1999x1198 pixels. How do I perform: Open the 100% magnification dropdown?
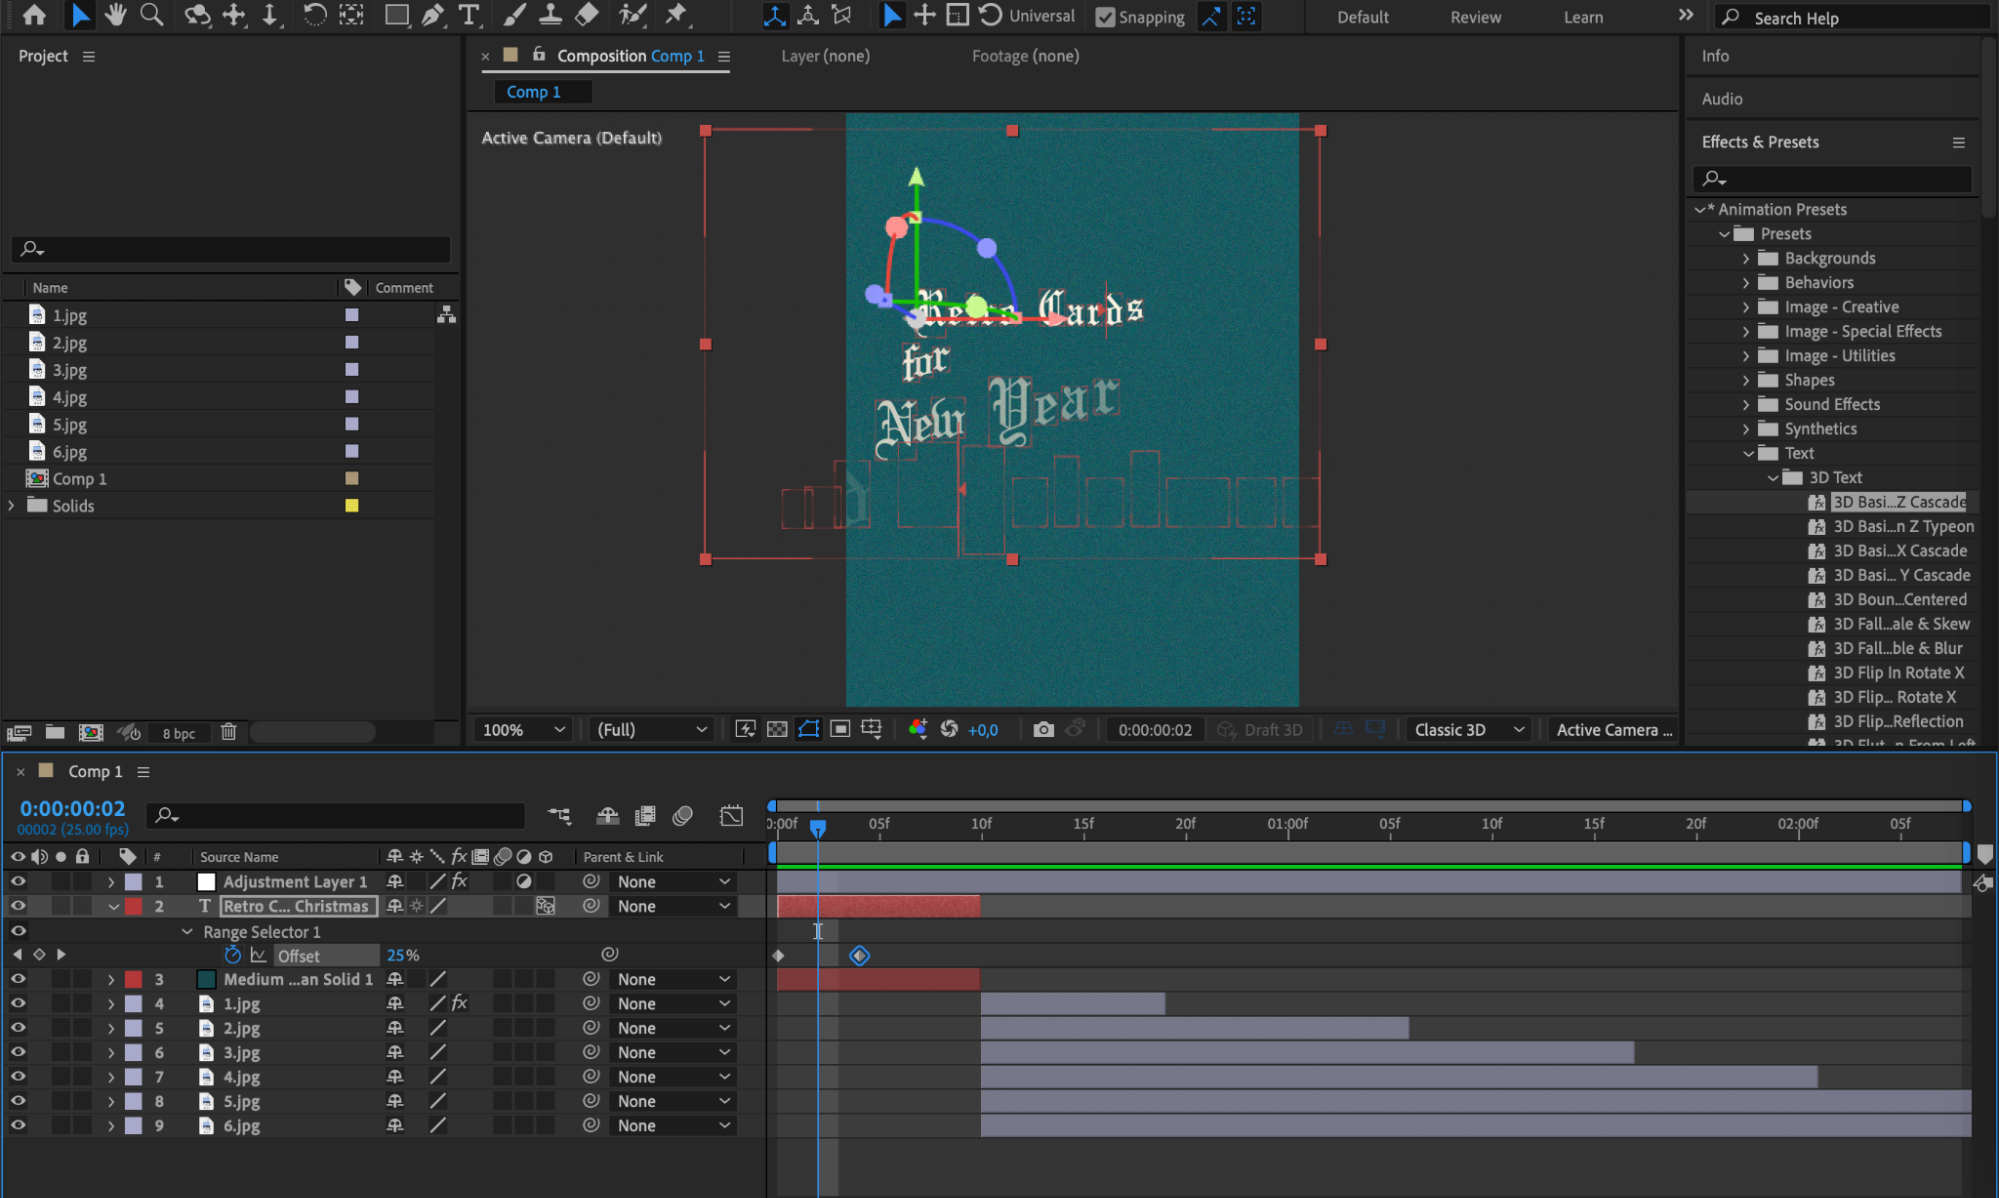524,730
